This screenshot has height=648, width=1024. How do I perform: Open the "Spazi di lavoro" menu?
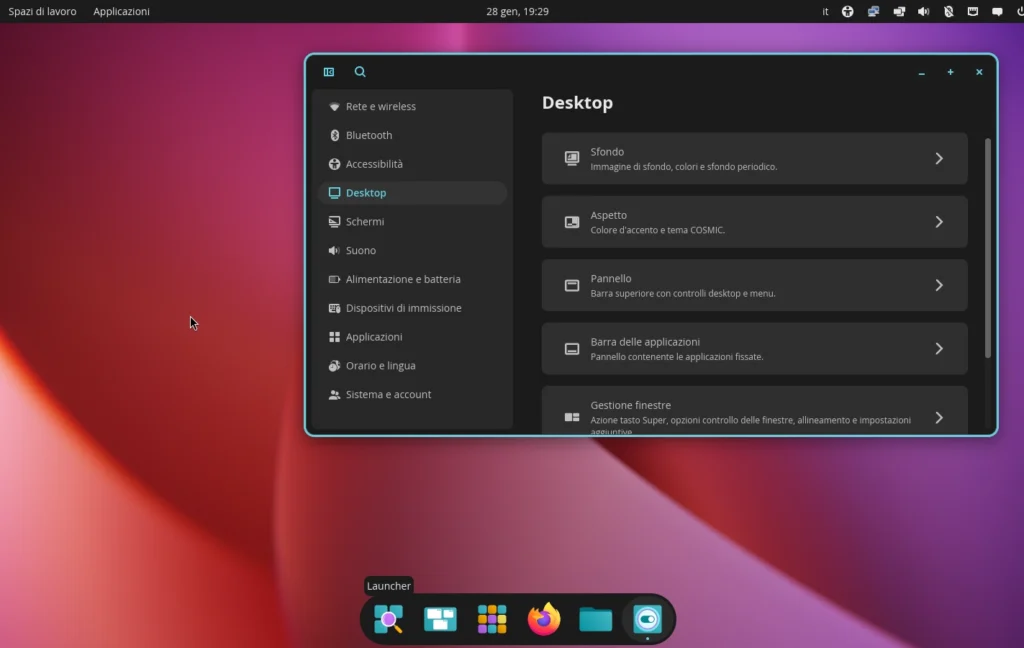point(40,11)
